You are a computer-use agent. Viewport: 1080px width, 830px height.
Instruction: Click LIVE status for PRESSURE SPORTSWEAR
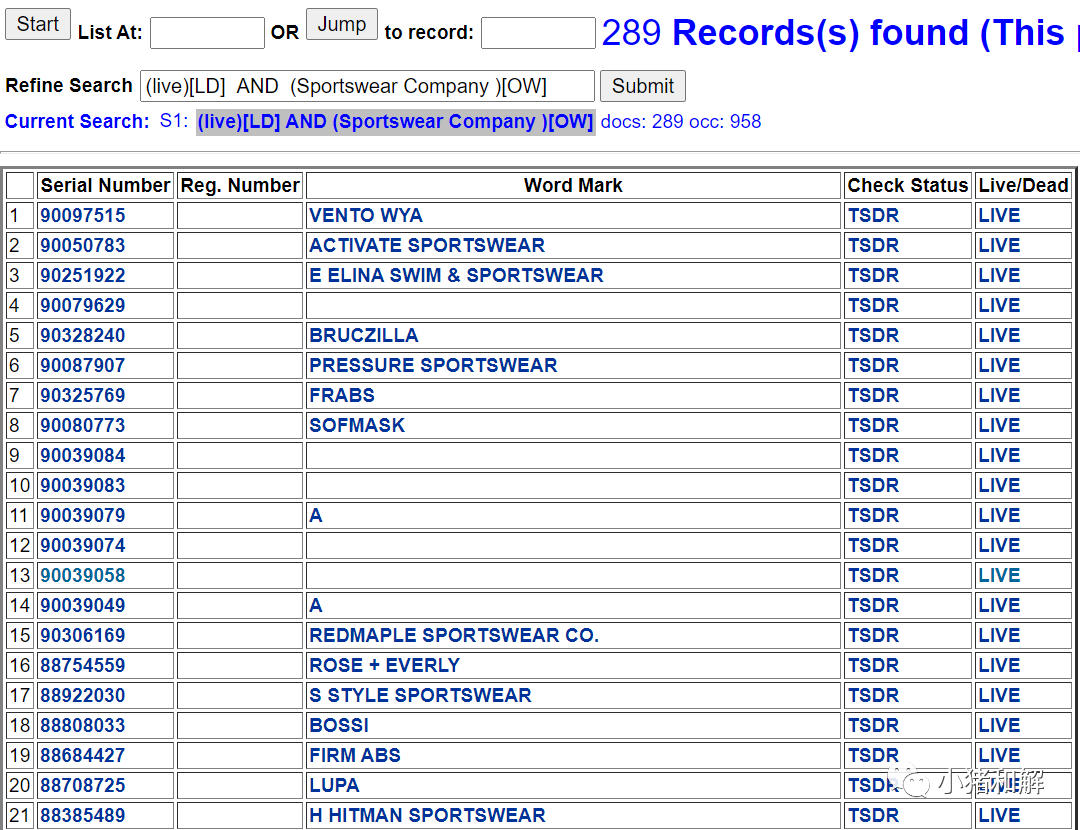tap(999, 365)
